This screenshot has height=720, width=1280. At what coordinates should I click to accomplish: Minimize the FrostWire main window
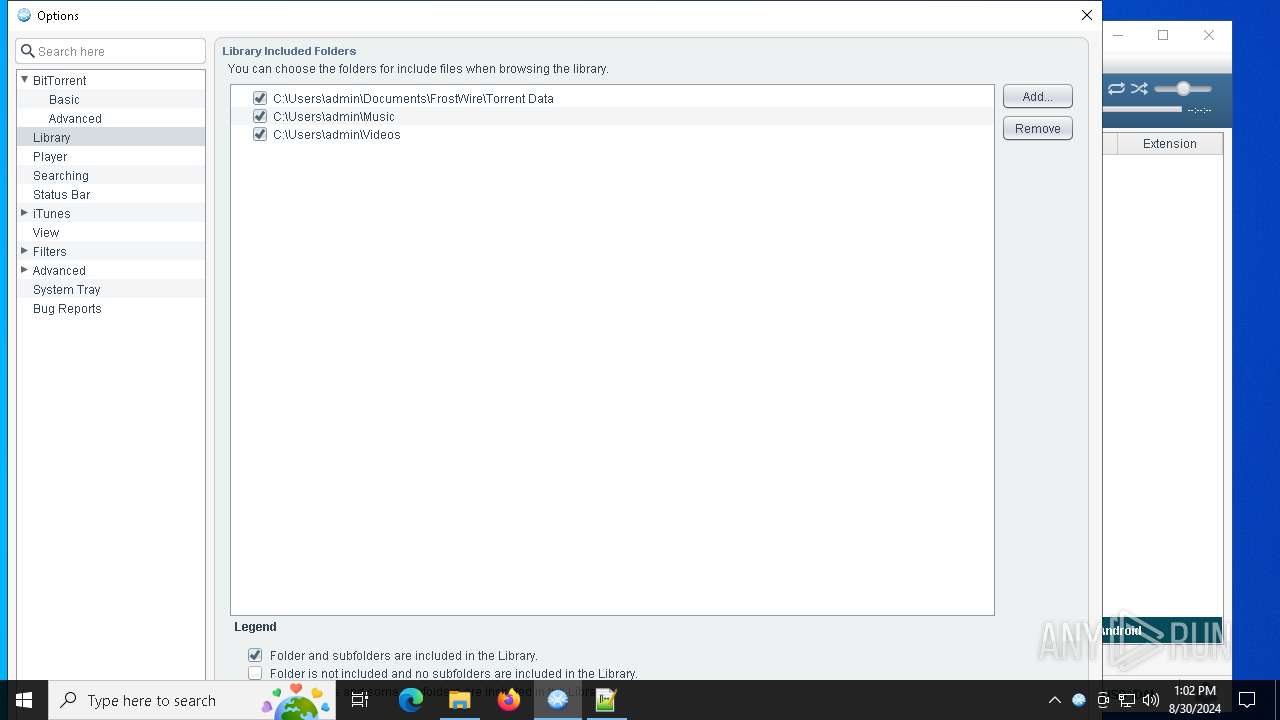pyautogui.click(x=1118, y=35)
